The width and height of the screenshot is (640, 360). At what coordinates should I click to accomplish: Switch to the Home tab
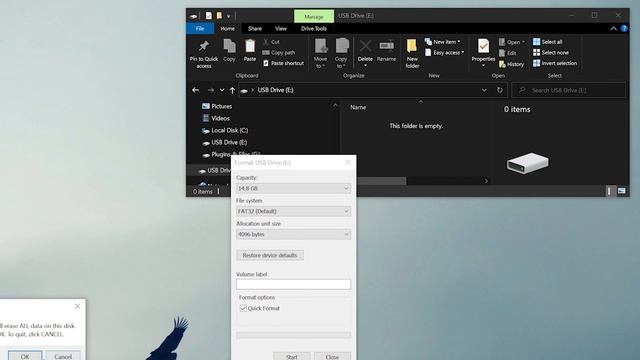[x=227, y=29]
